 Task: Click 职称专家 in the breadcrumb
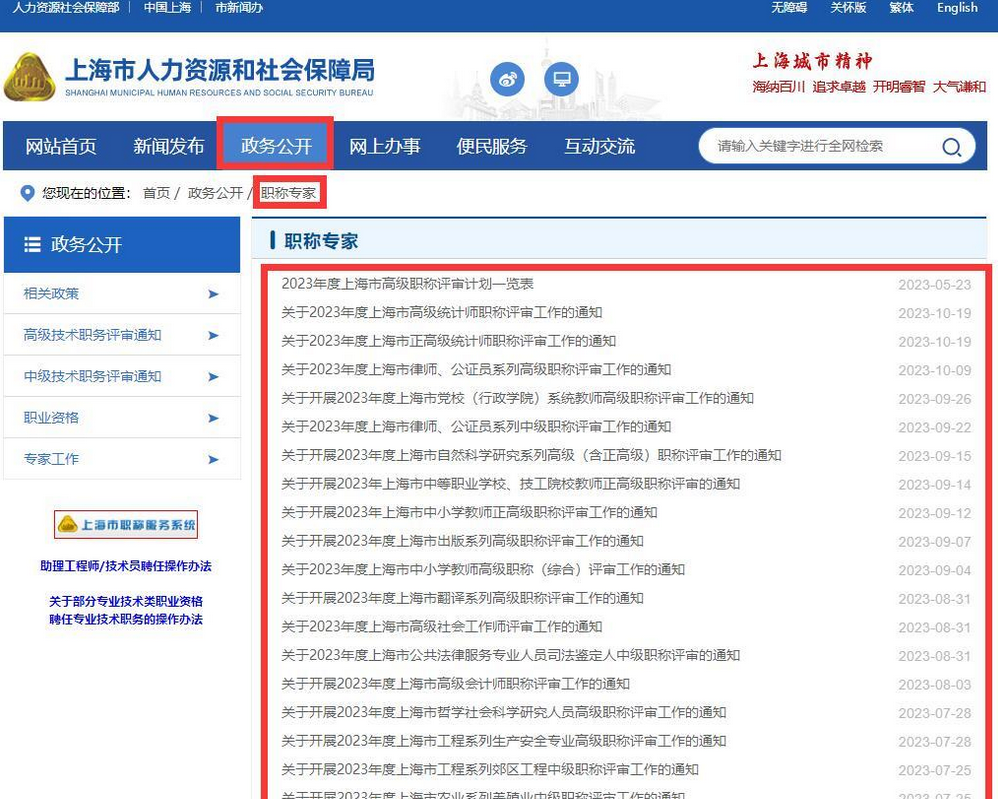[x=288, y=193]
